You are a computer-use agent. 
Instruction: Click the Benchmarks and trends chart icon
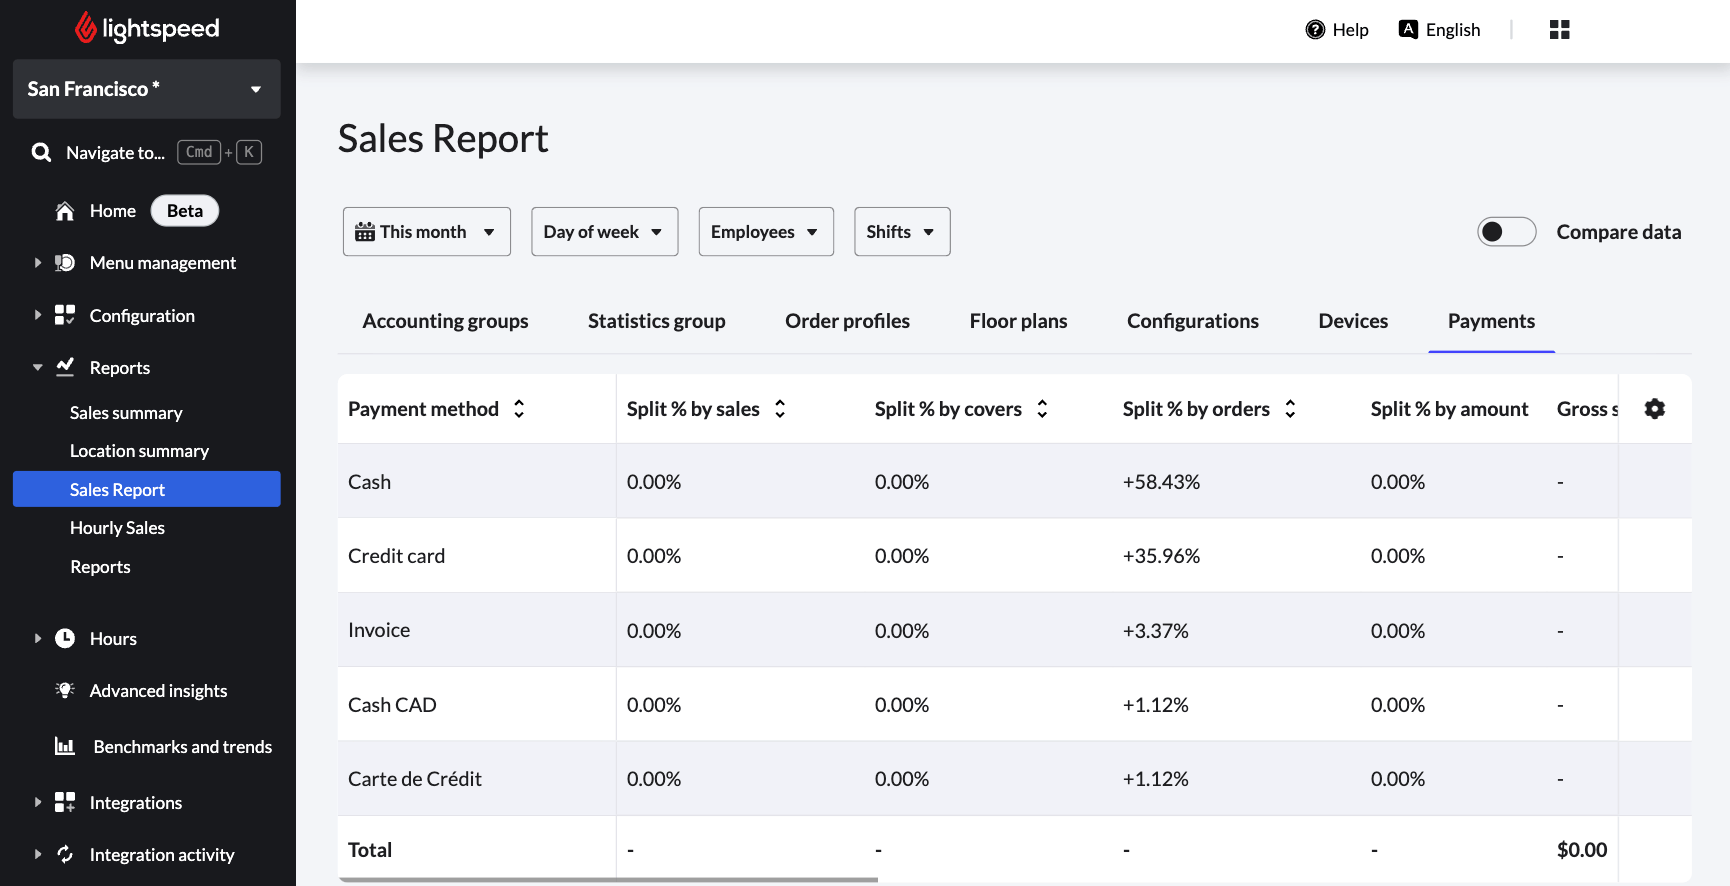point(65,747)
